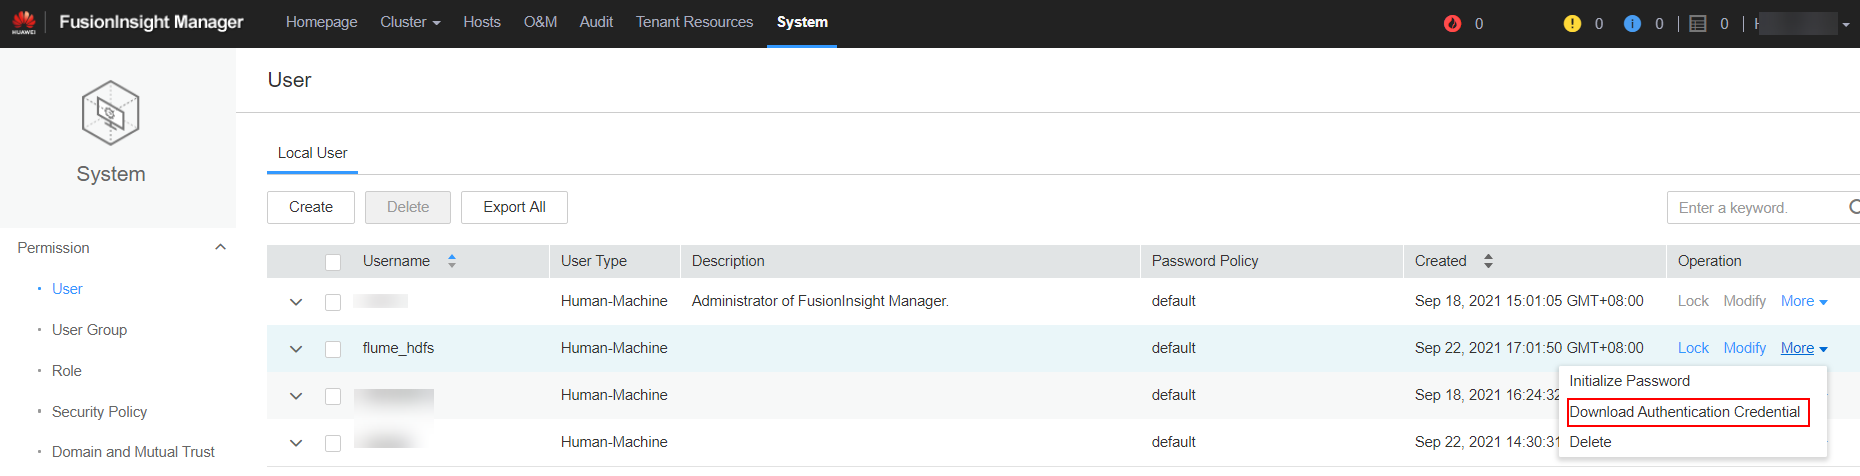Viewport: 1860px width, 476px height.
Task: Click the Create button
Action: [x=311, y=207]
